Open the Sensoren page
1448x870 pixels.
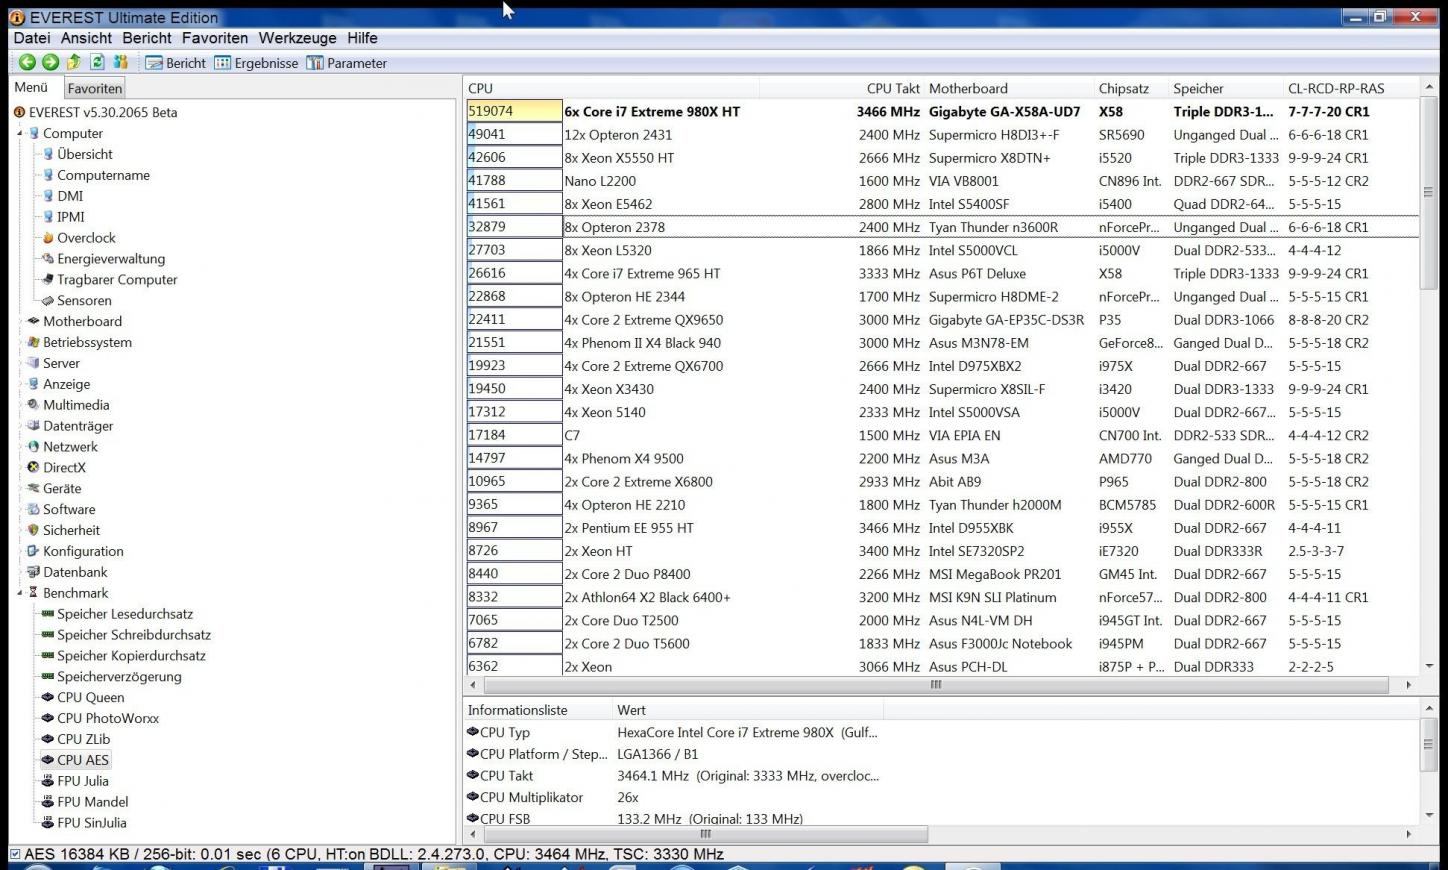pos(77,301)
